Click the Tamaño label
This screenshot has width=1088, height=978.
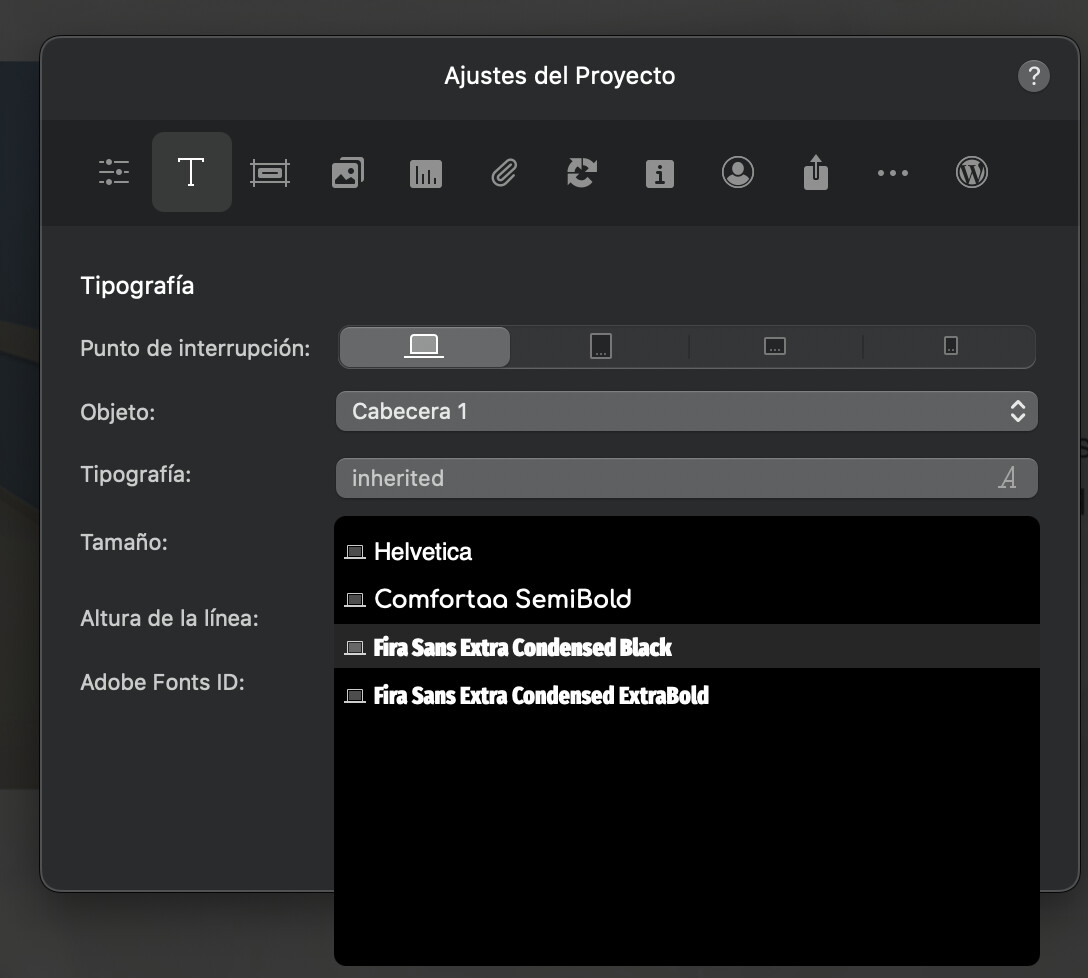click(x=124, y=542)
